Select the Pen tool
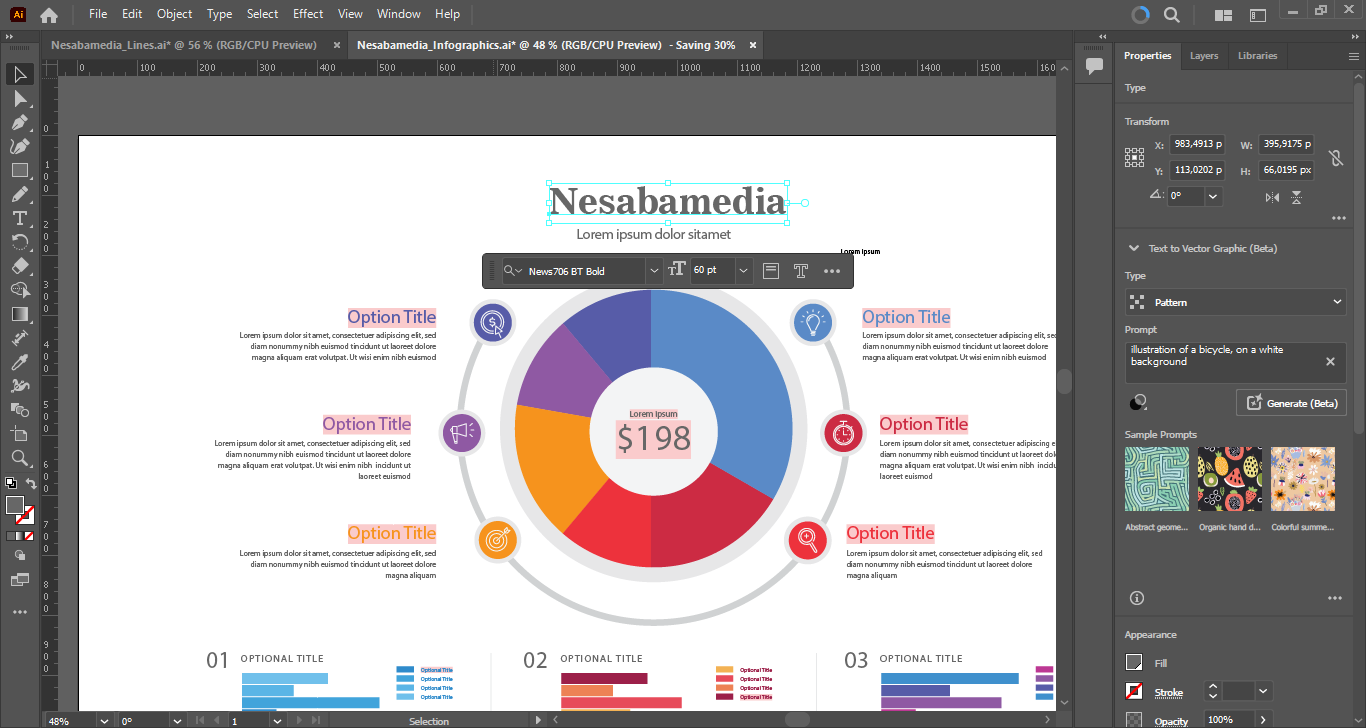Screen dimensions: 1366x728 (19, 122)
